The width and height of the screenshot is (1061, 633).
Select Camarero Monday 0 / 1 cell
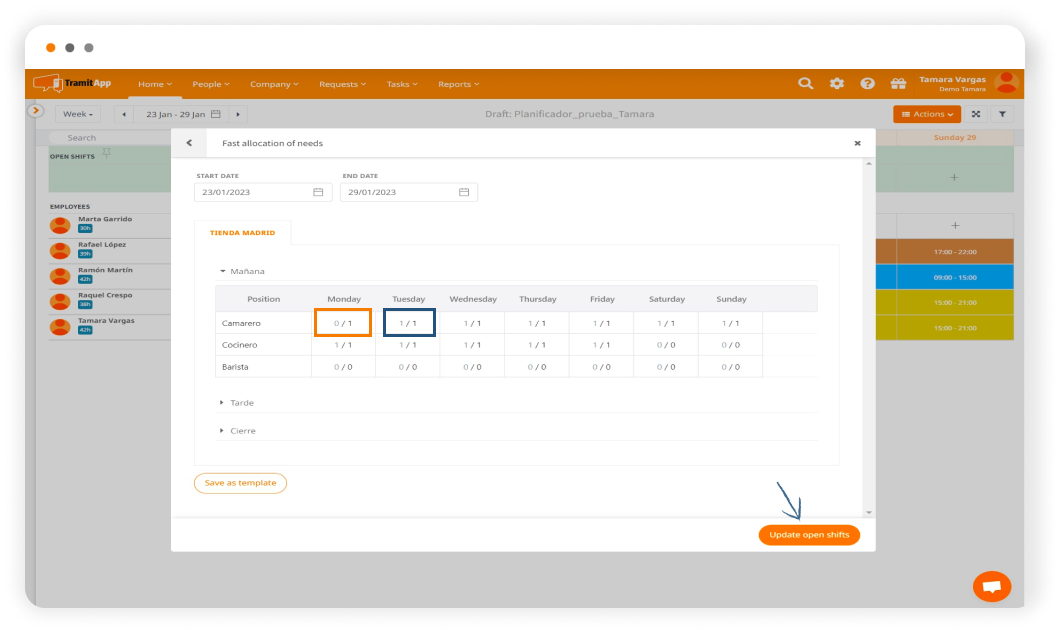pos(343,323)
